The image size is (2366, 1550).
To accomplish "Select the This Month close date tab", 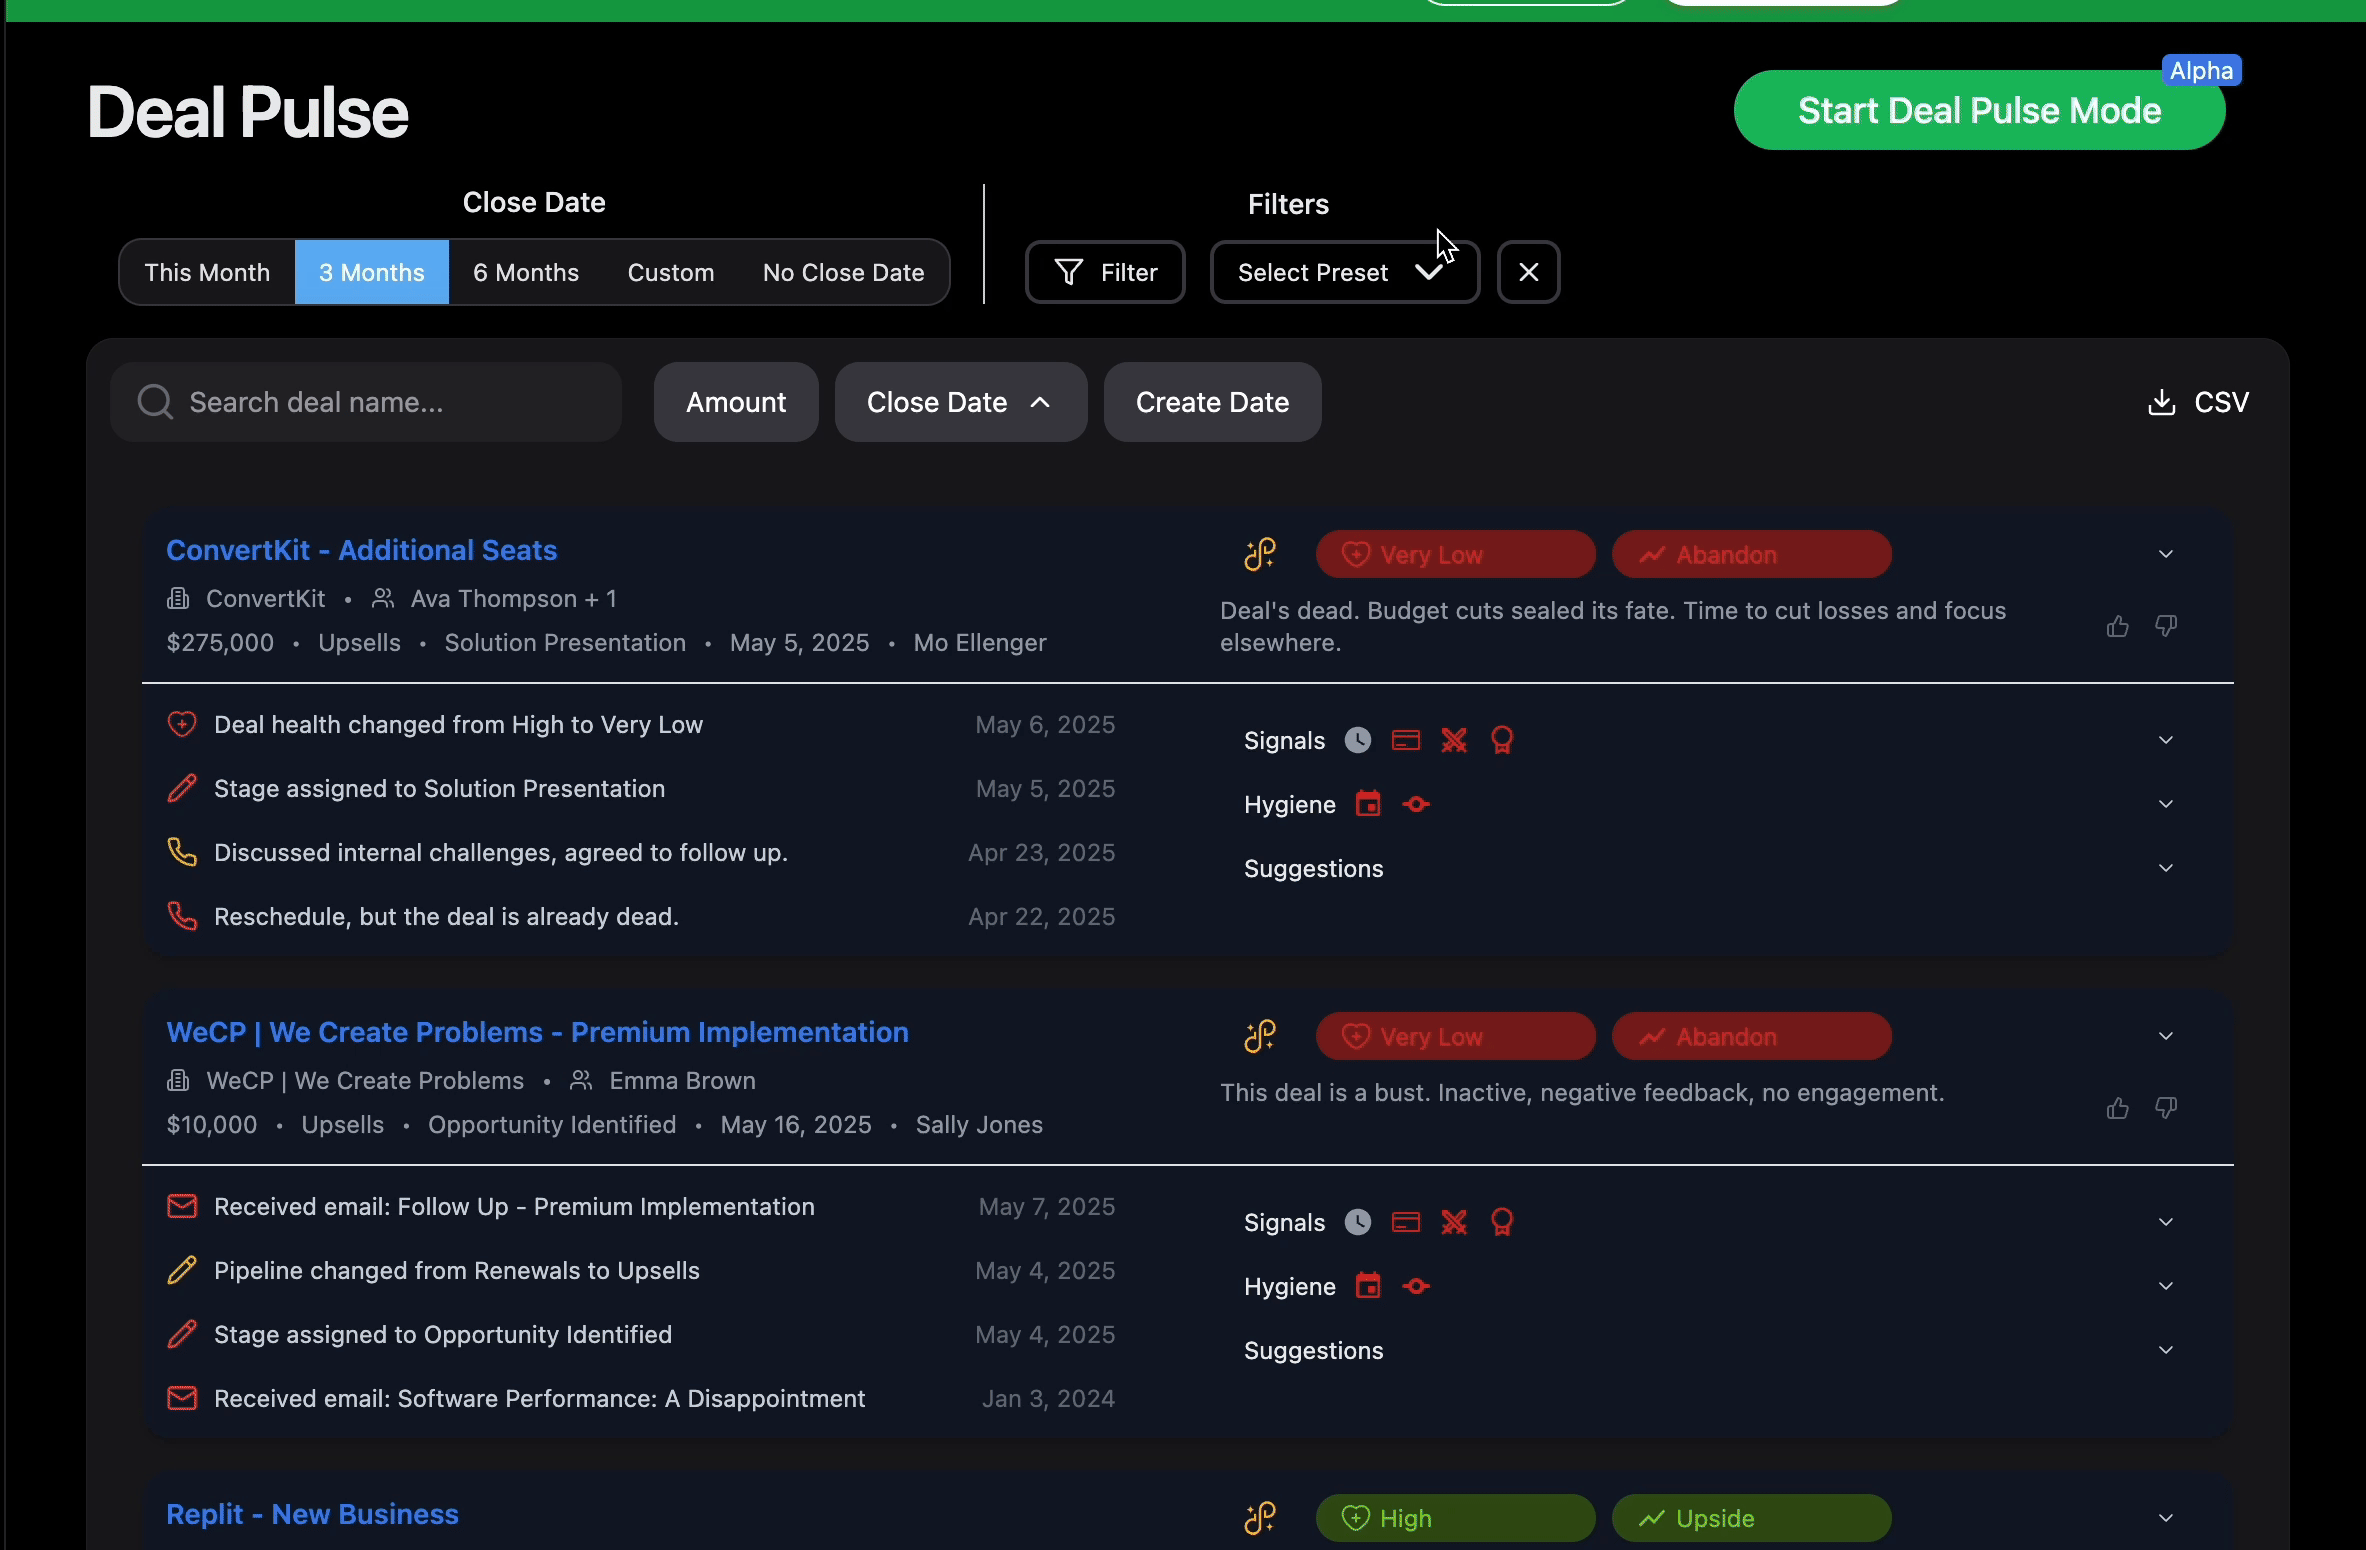I will 207,272.
